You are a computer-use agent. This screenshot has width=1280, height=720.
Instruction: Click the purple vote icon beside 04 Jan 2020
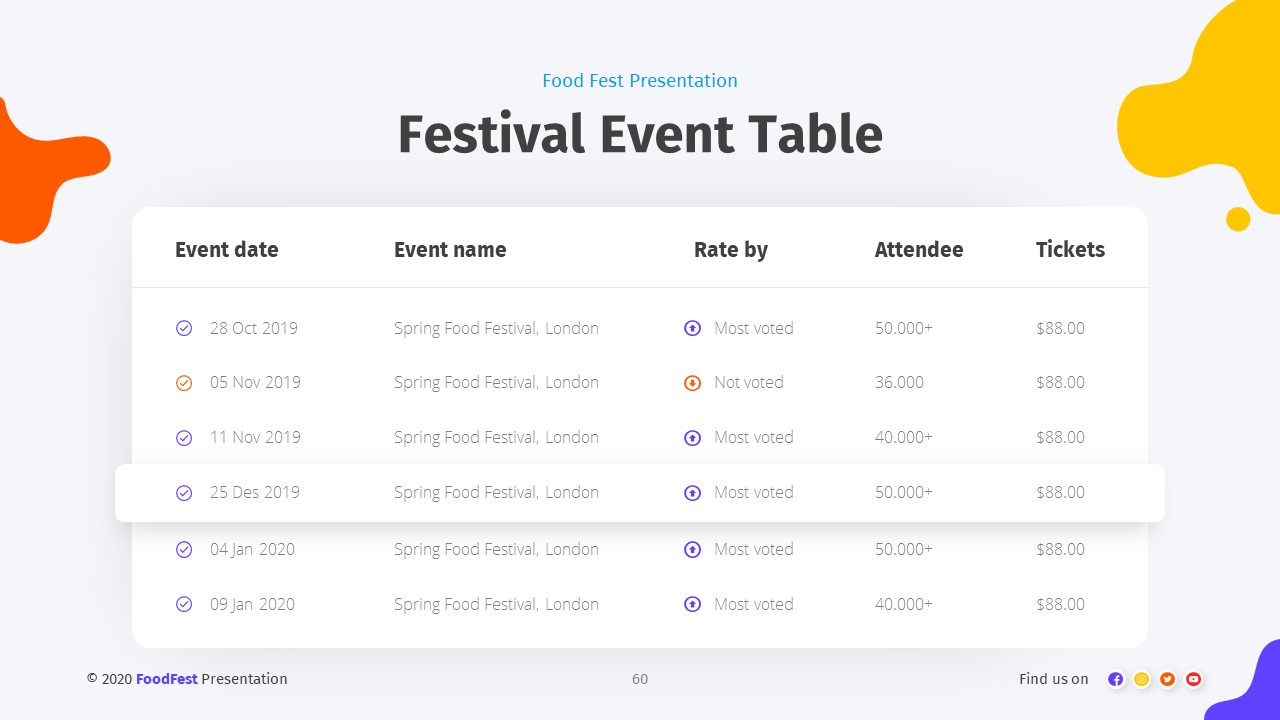pos(692,549)
